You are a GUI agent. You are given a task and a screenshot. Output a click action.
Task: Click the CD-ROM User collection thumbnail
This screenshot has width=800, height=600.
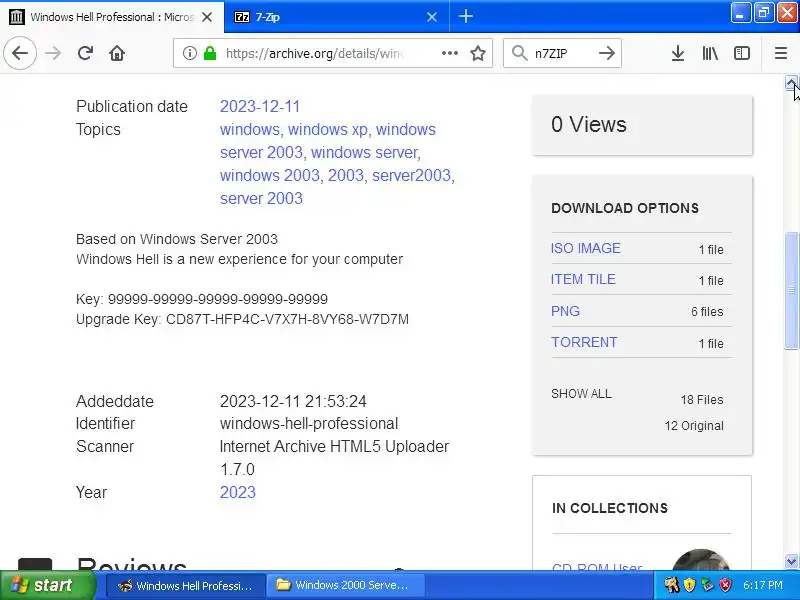700,560
